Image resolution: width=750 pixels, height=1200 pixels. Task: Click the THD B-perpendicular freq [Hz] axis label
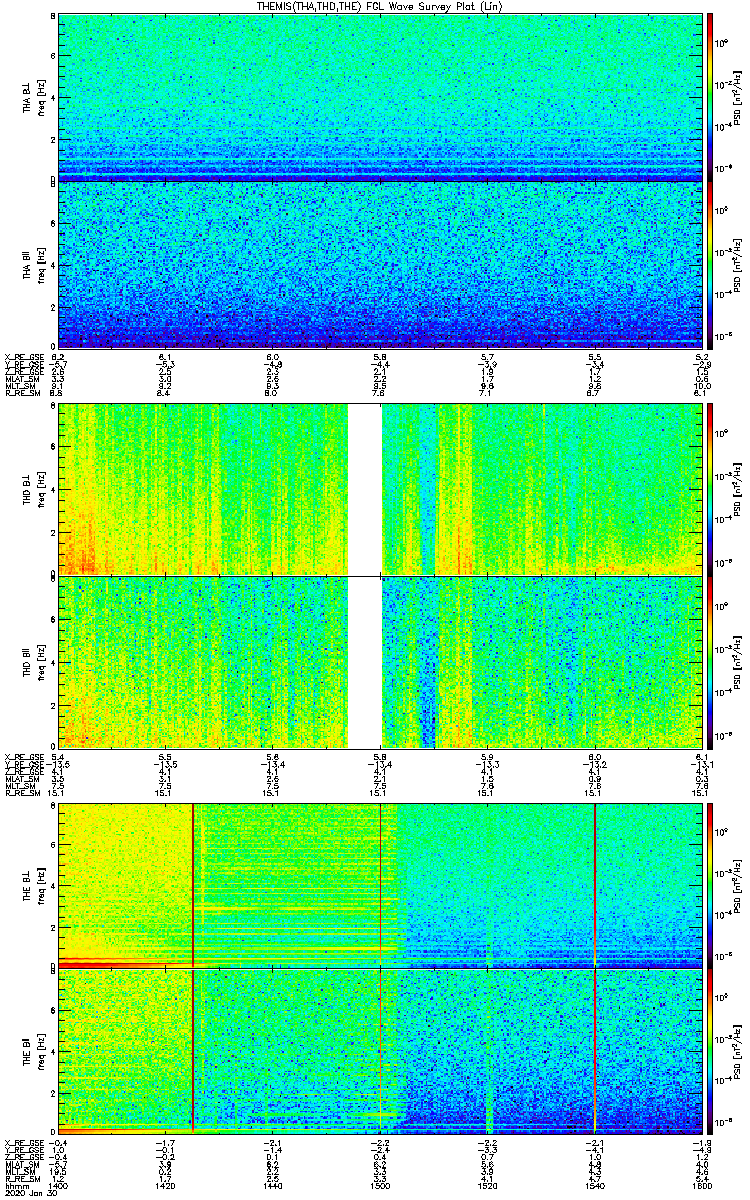42,489
